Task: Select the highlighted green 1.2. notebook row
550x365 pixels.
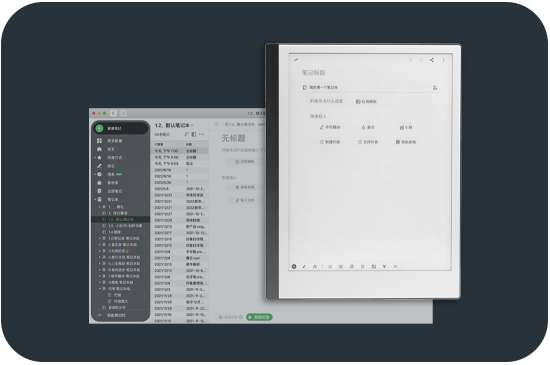Action: [x=121, y=219]
